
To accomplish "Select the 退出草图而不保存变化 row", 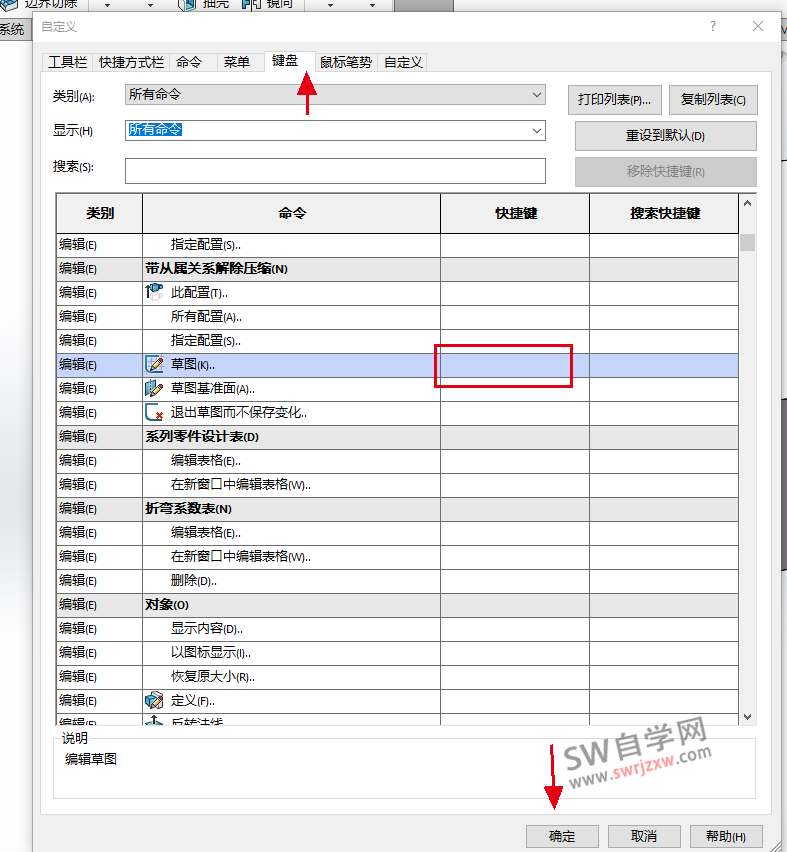I will pos(397,412).
